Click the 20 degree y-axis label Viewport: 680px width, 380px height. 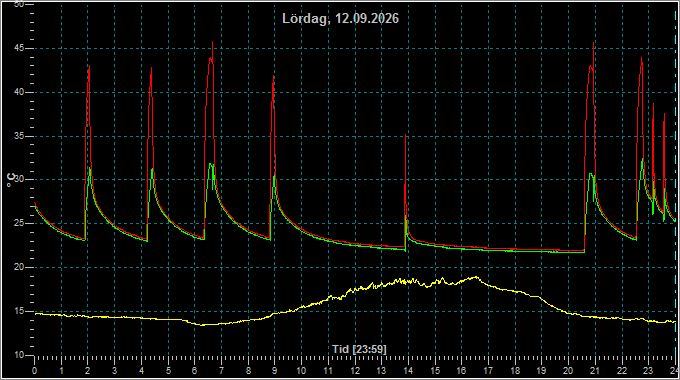[19, 268]
